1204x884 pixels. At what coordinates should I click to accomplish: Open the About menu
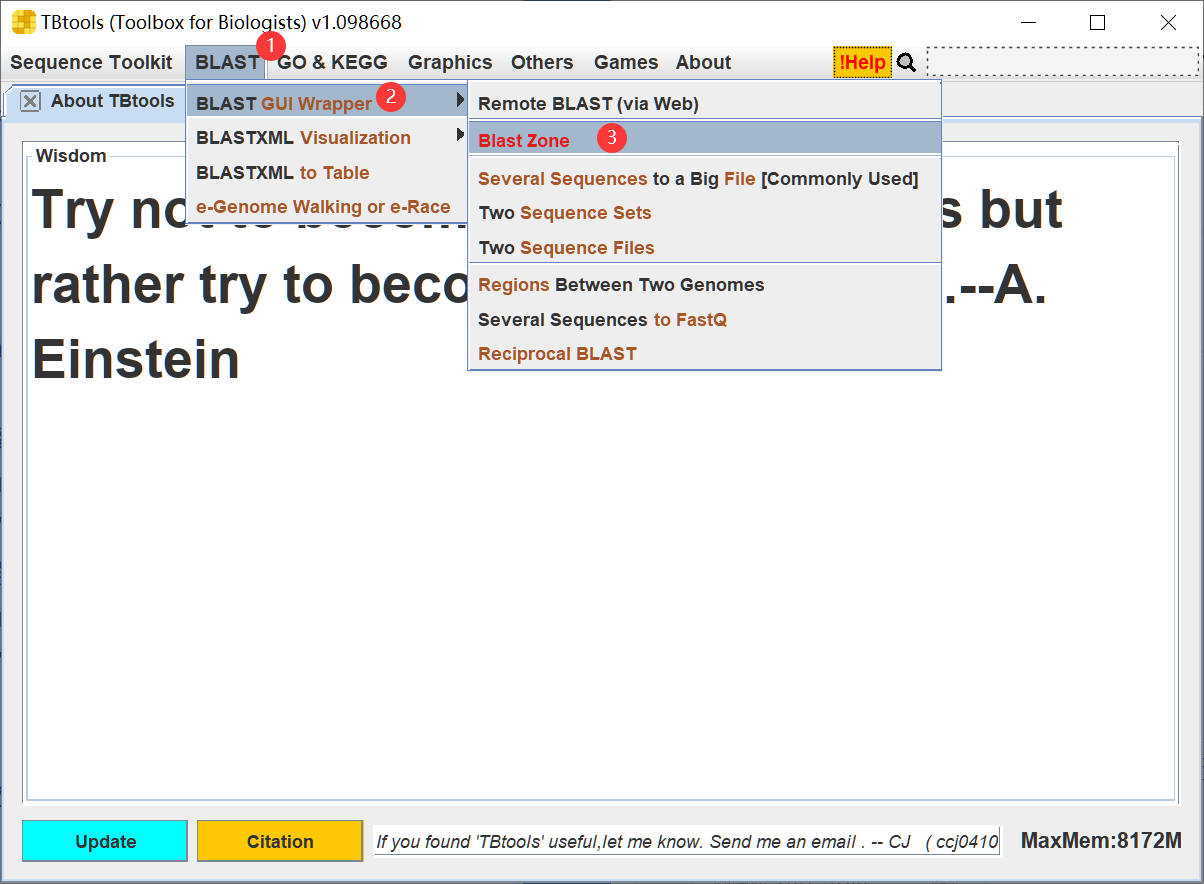click(703, 62)
